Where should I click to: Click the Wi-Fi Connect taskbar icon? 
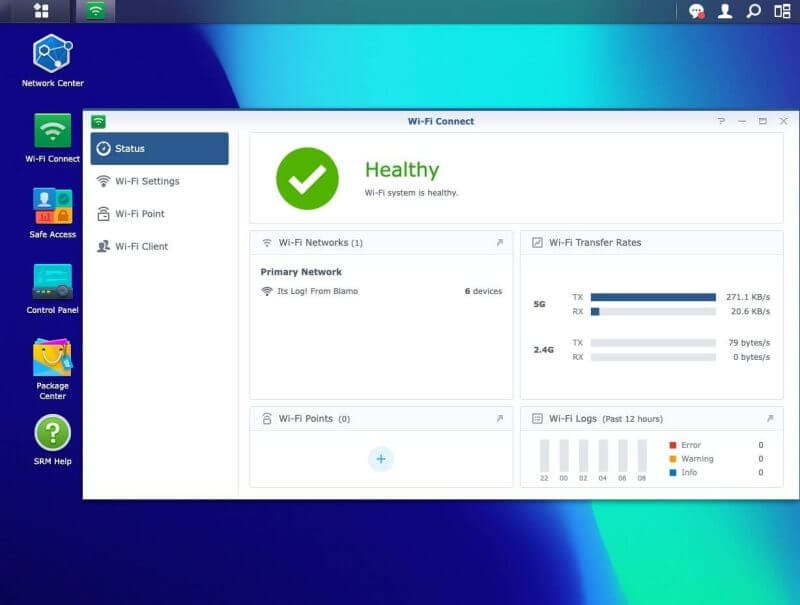point(95,12)
